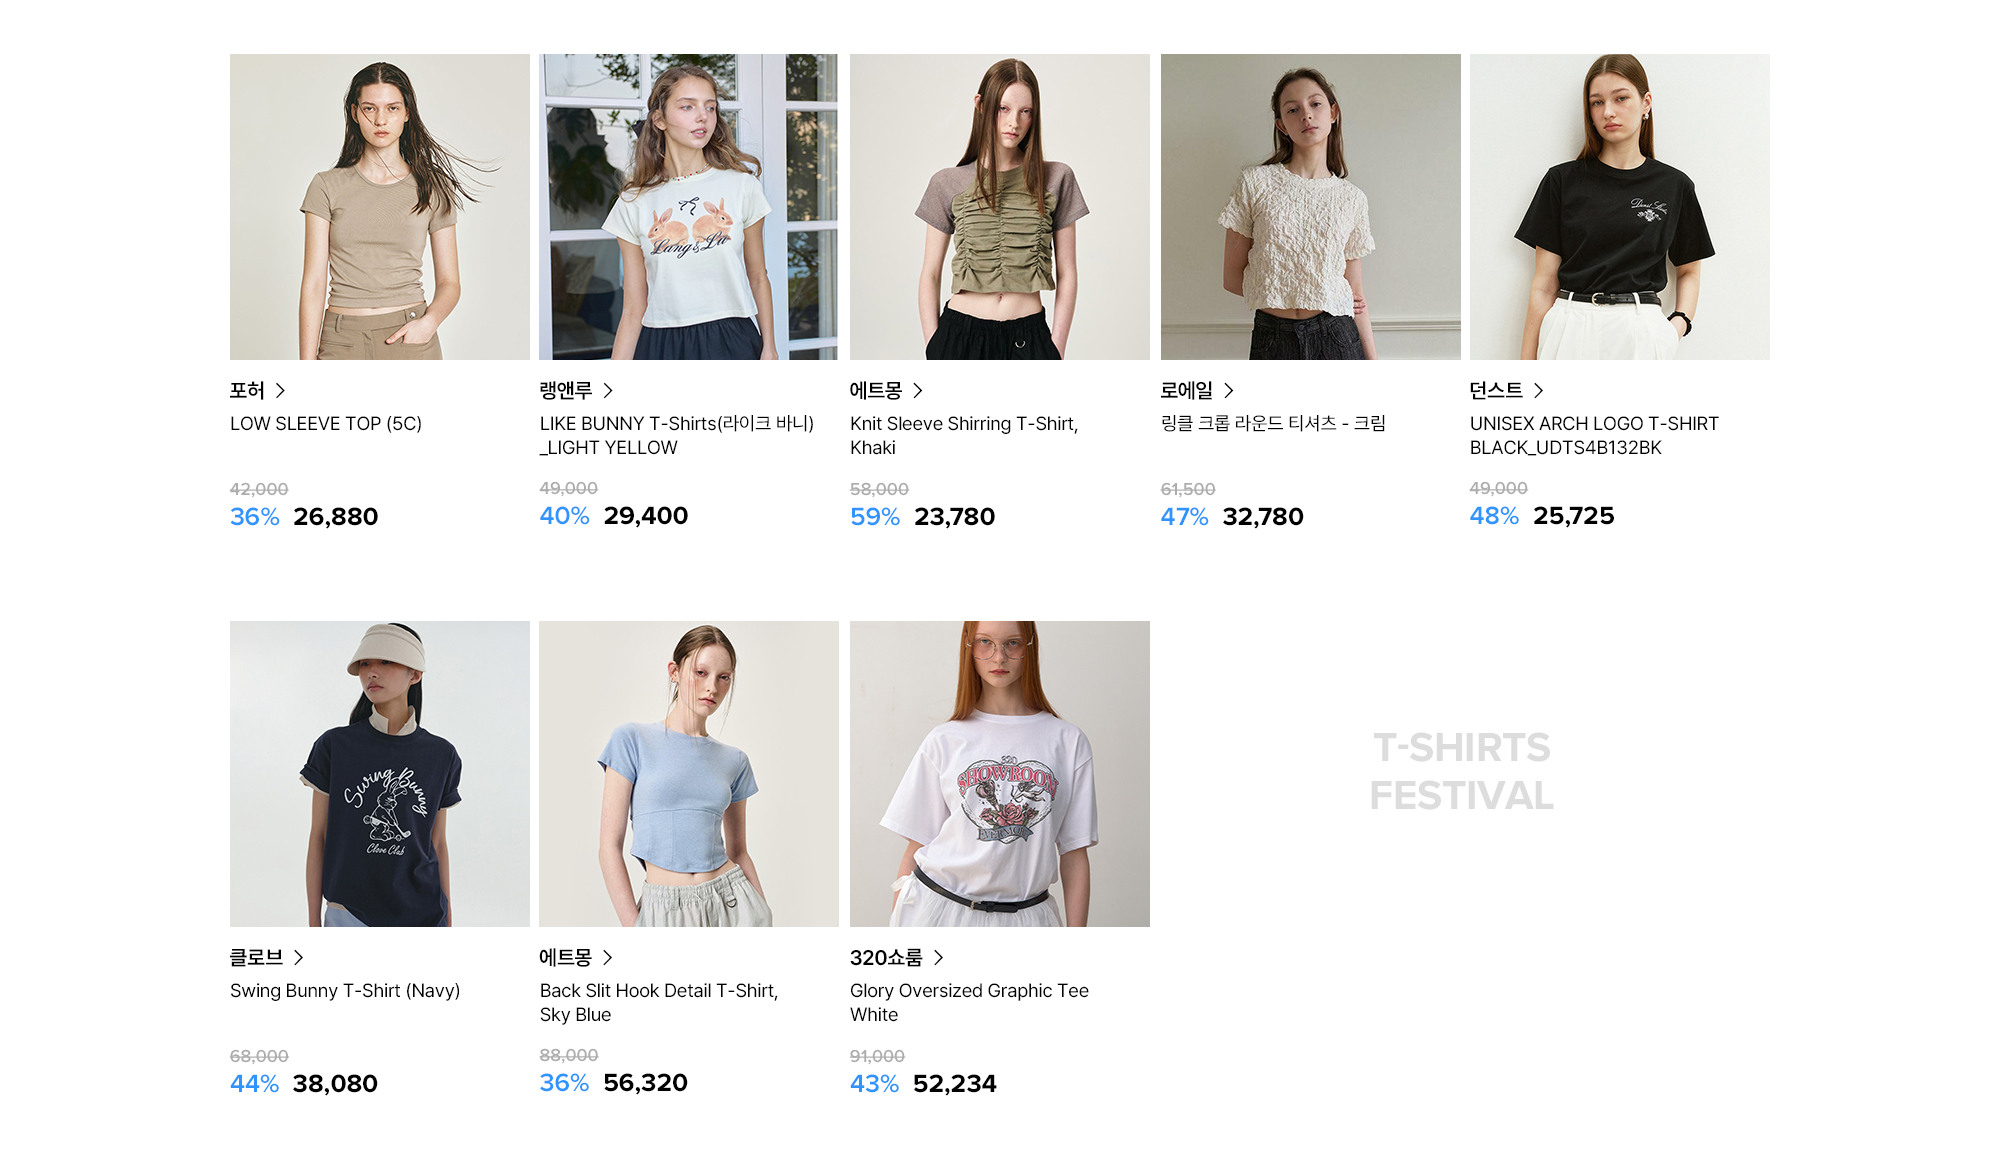This screenshot has width=2000, height=1175.
Task: View the Like Bunny T-Shirt photo
Action: [689, 207]
